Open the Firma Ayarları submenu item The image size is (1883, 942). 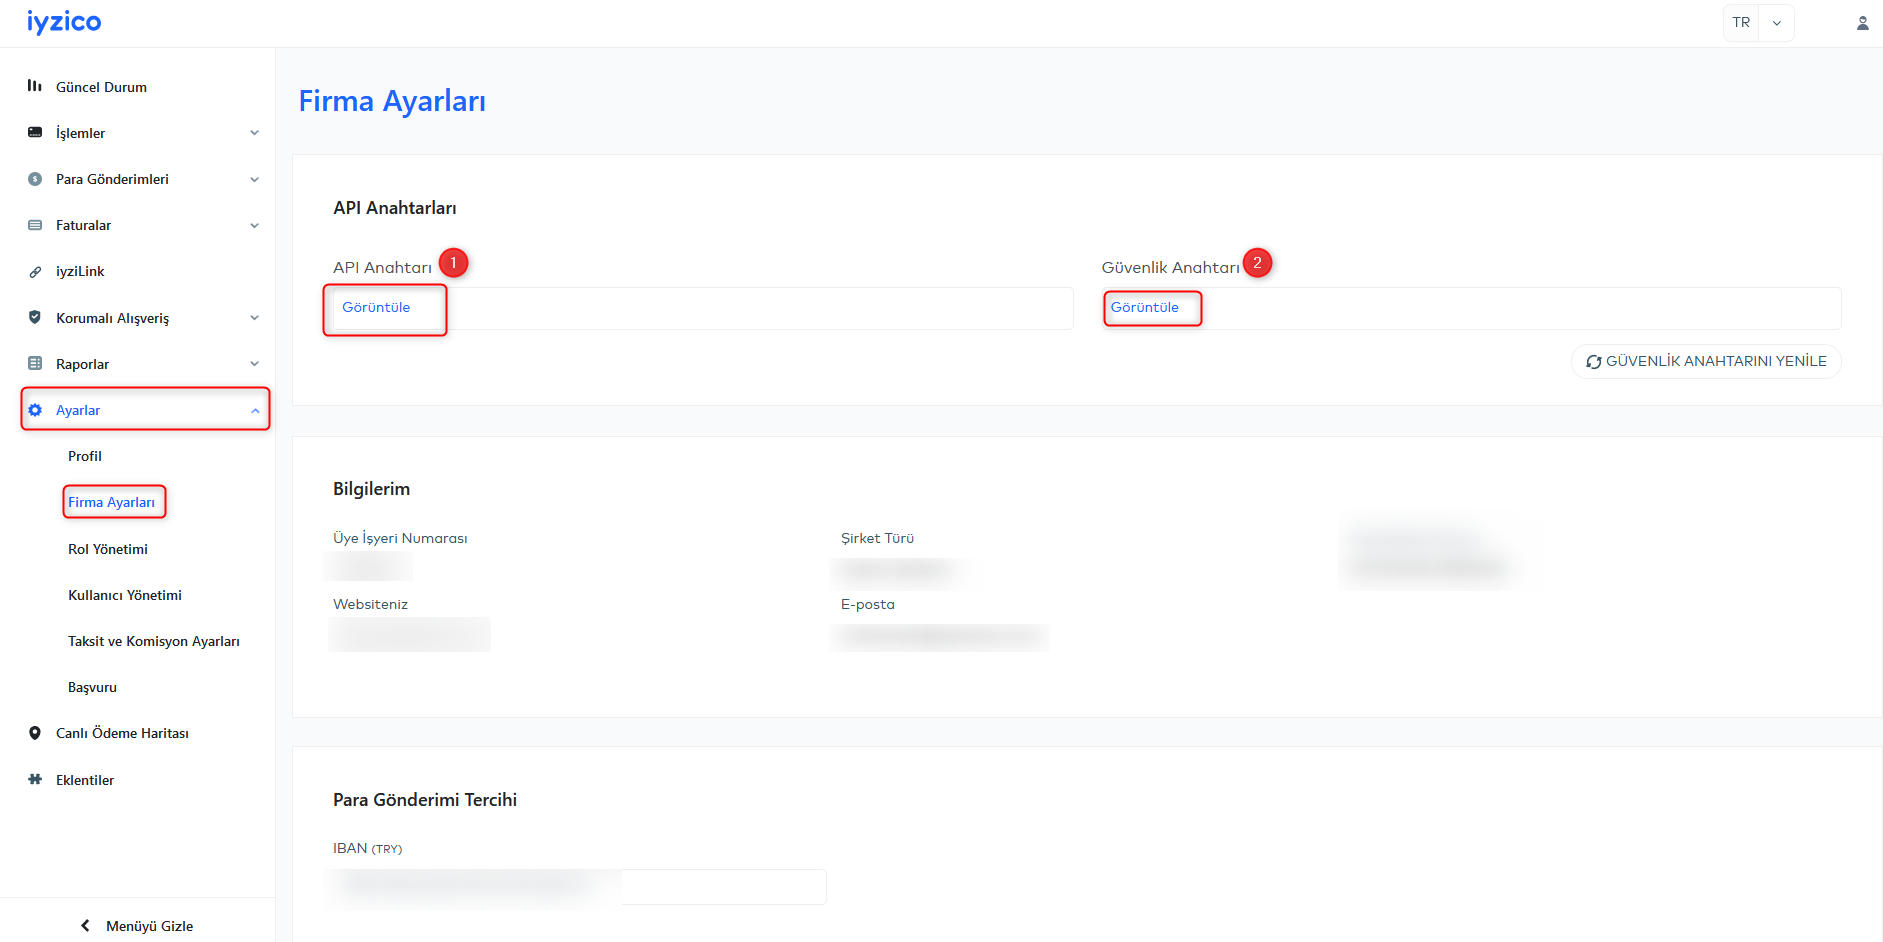pyautogui.click(x=111, y=502)
